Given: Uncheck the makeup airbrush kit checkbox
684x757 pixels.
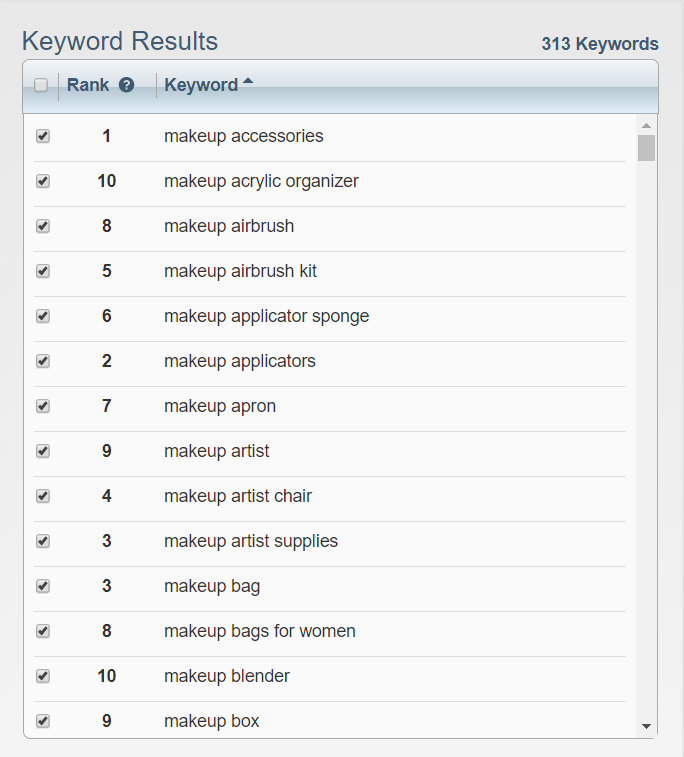Looking at the screenshot, I should click(x=43, y=271).
